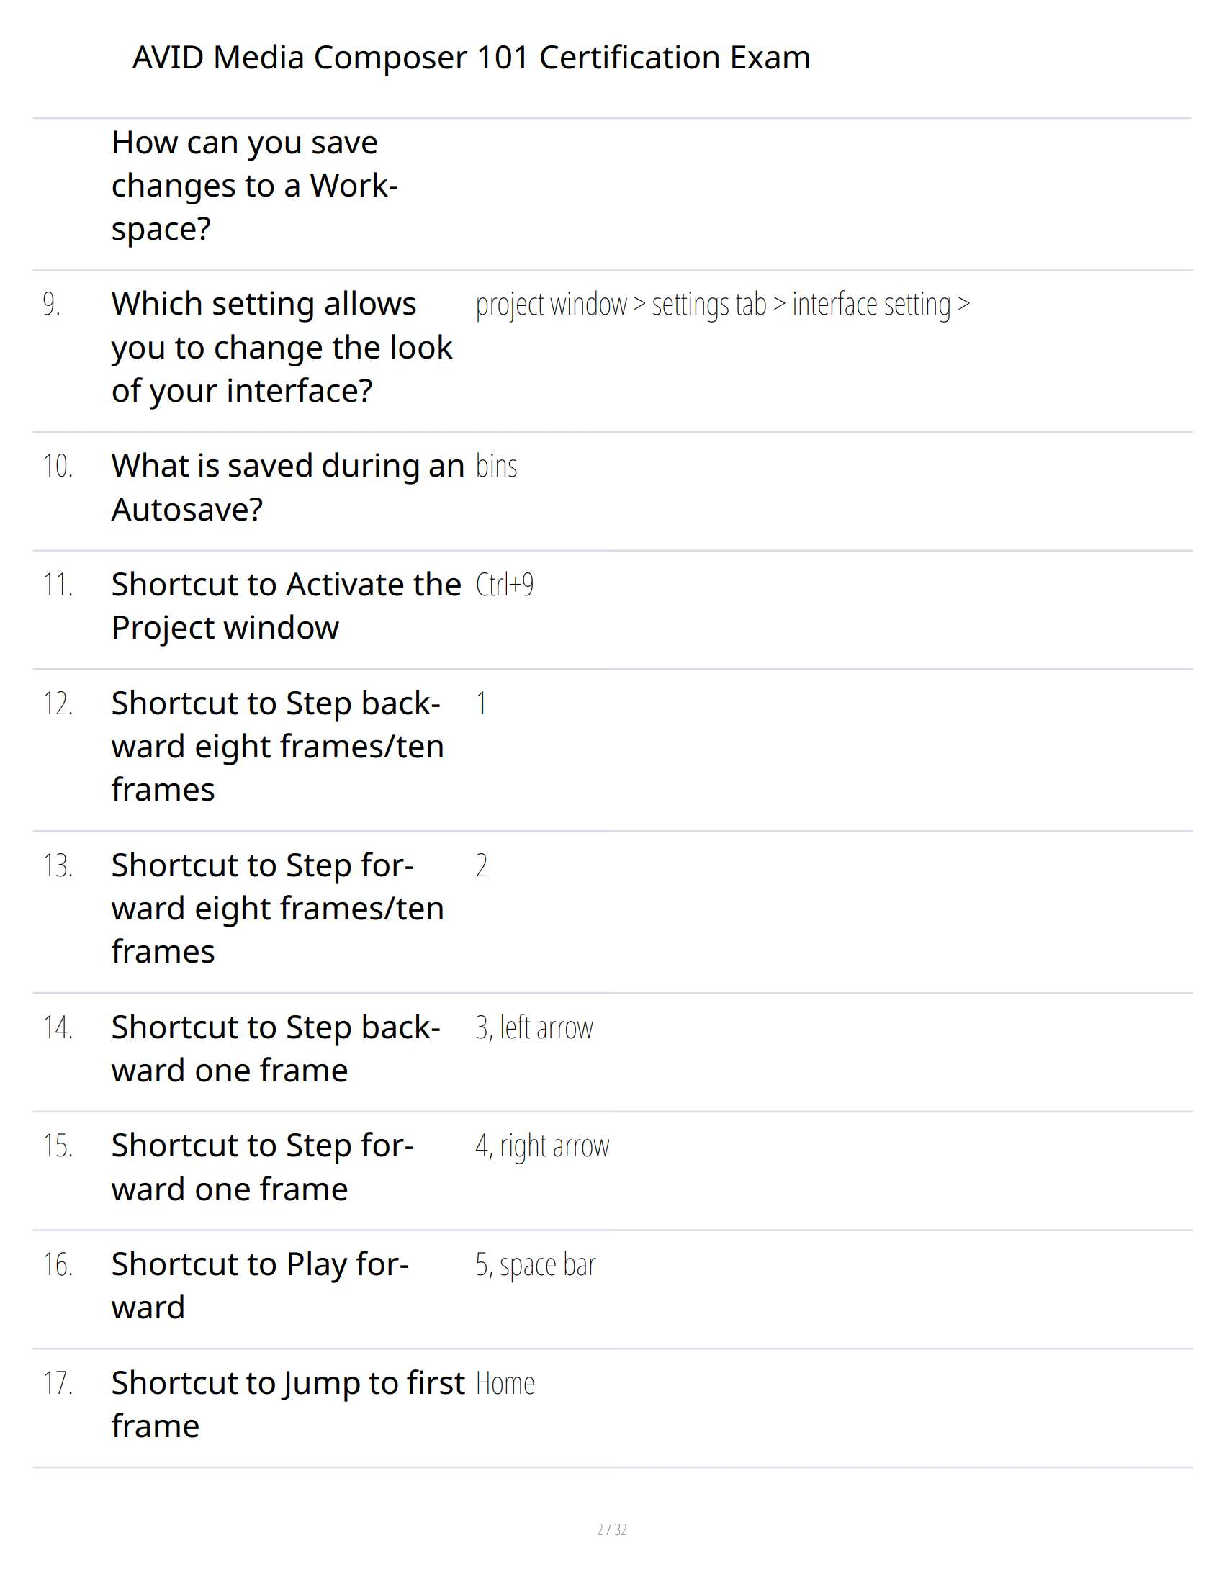The width and height of the screenshot is (1224, 1584).
Task: Click the page number at page bottom
Action: (611, 1529)
